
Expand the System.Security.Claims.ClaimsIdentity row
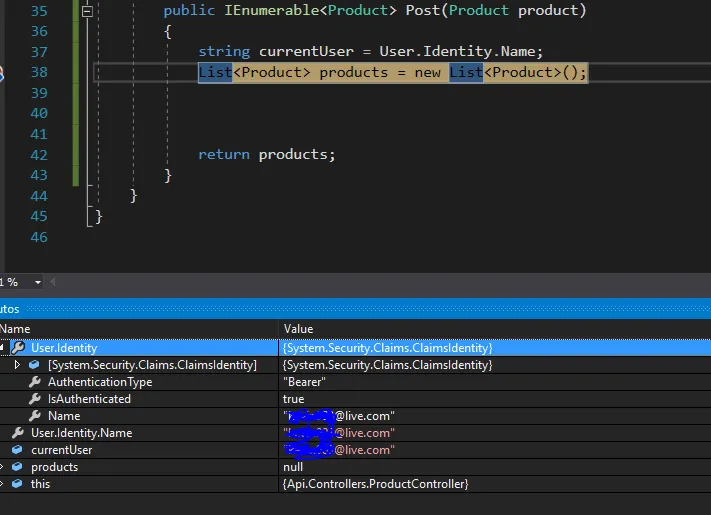point(17,365)
